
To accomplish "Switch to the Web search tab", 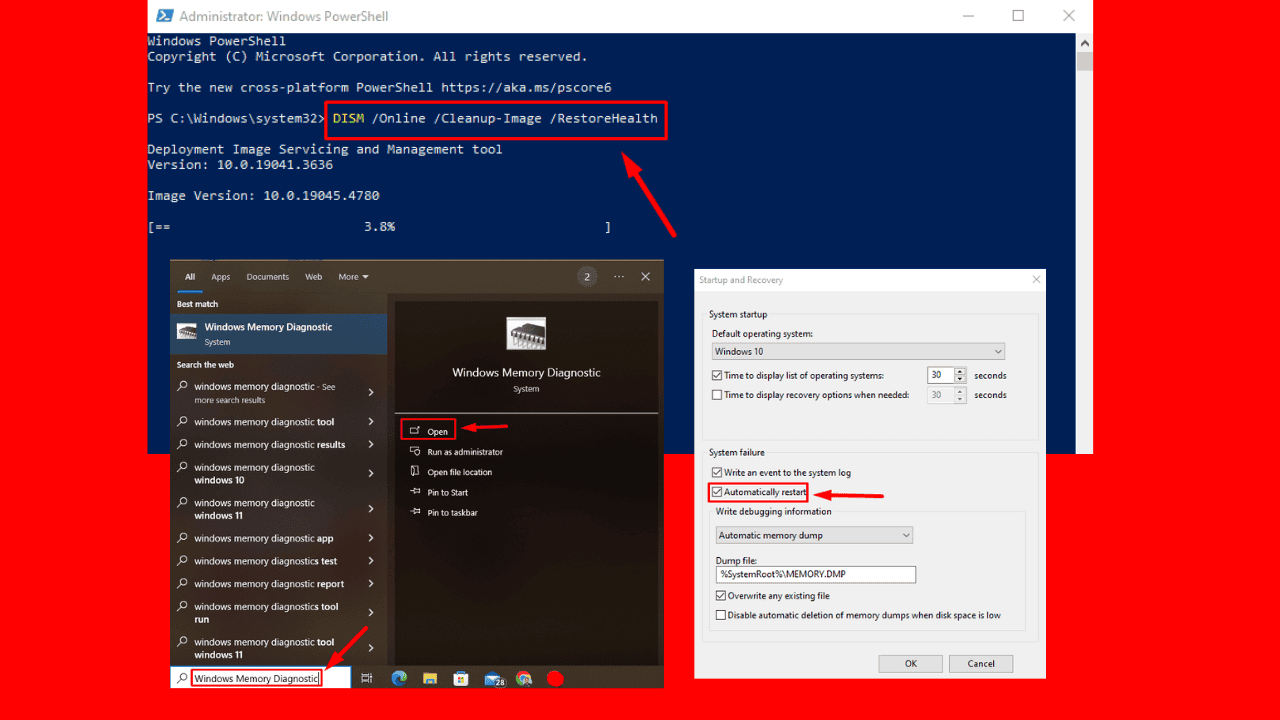I will (313, 277).
